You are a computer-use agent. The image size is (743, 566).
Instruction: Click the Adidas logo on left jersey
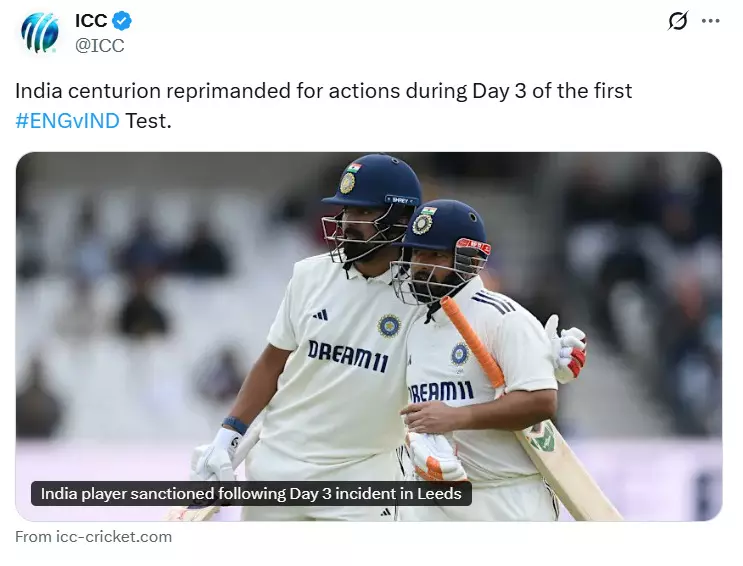pos(319,314)
